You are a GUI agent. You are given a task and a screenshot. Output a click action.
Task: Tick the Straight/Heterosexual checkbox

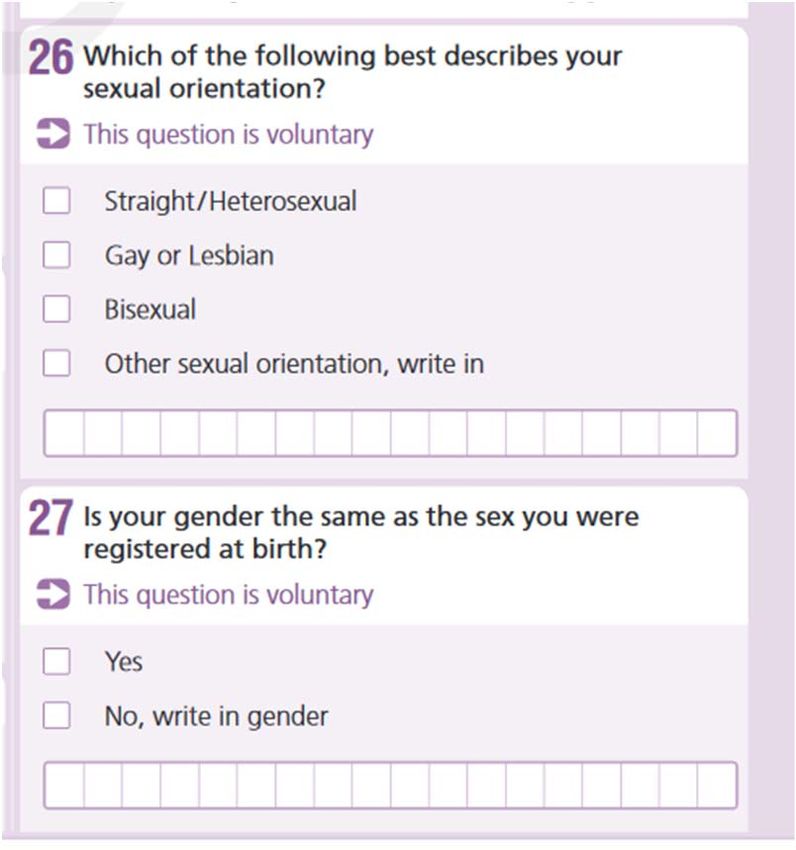[x=56, y=201]
